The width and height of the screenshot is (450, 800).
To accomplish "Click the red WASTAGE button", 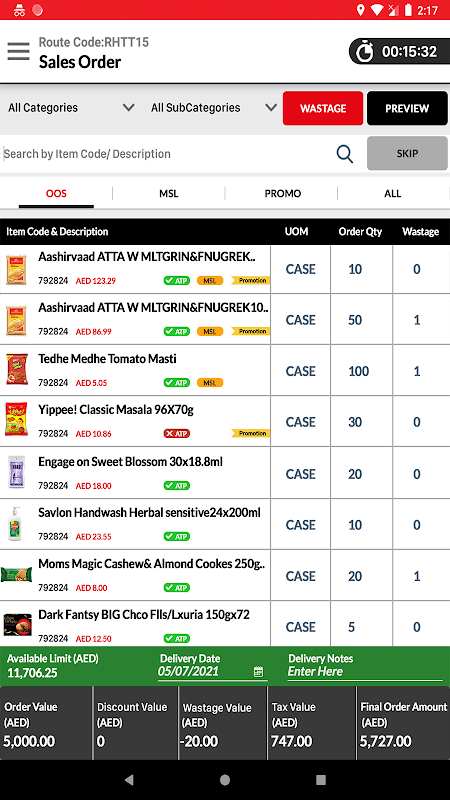I will click(x=323, y=108).
